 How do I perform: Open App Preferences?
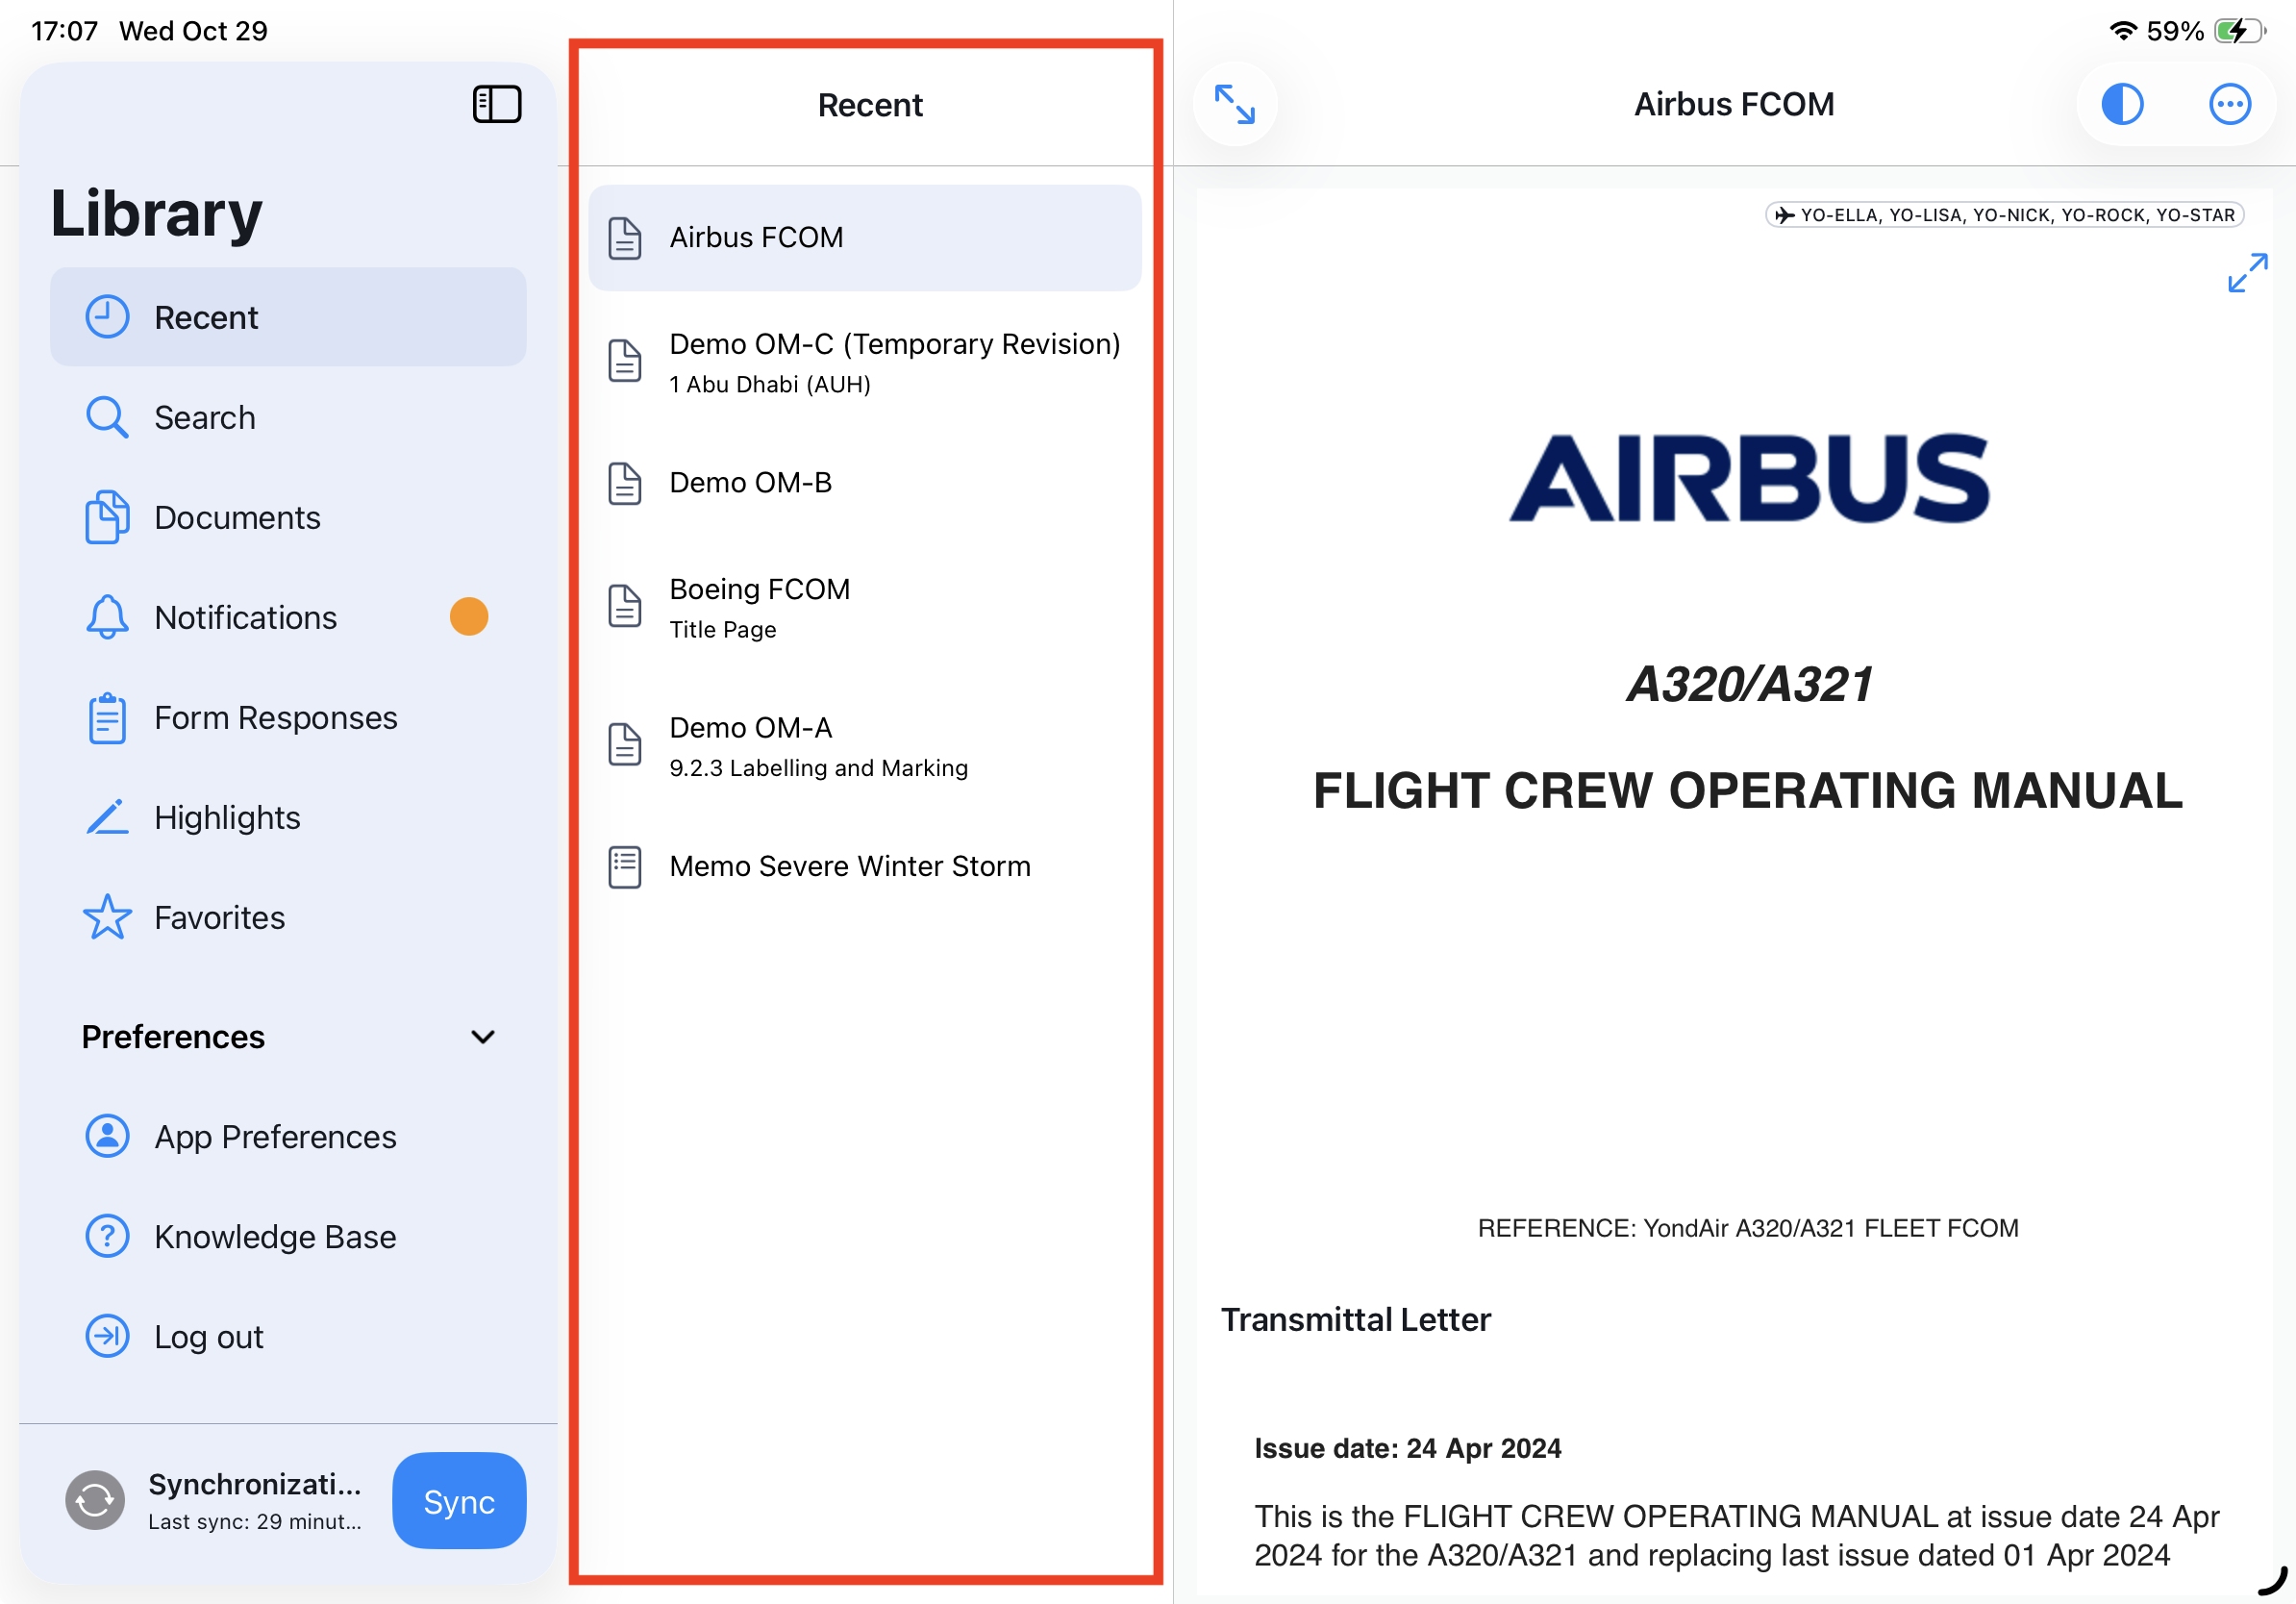[x=274, y=1137]
